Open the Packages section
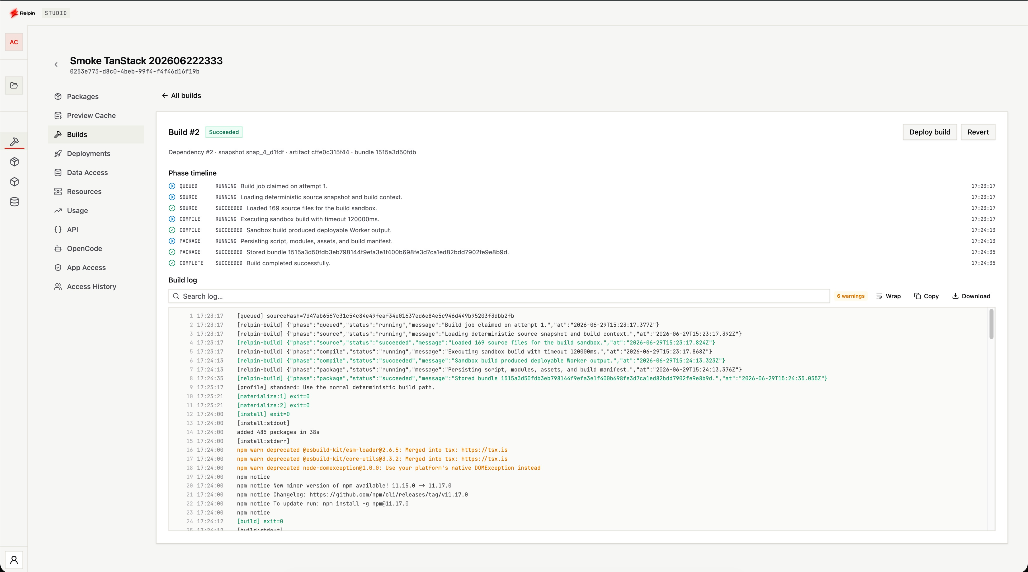This screenshot has width=1028, height=572. (96, 96)
